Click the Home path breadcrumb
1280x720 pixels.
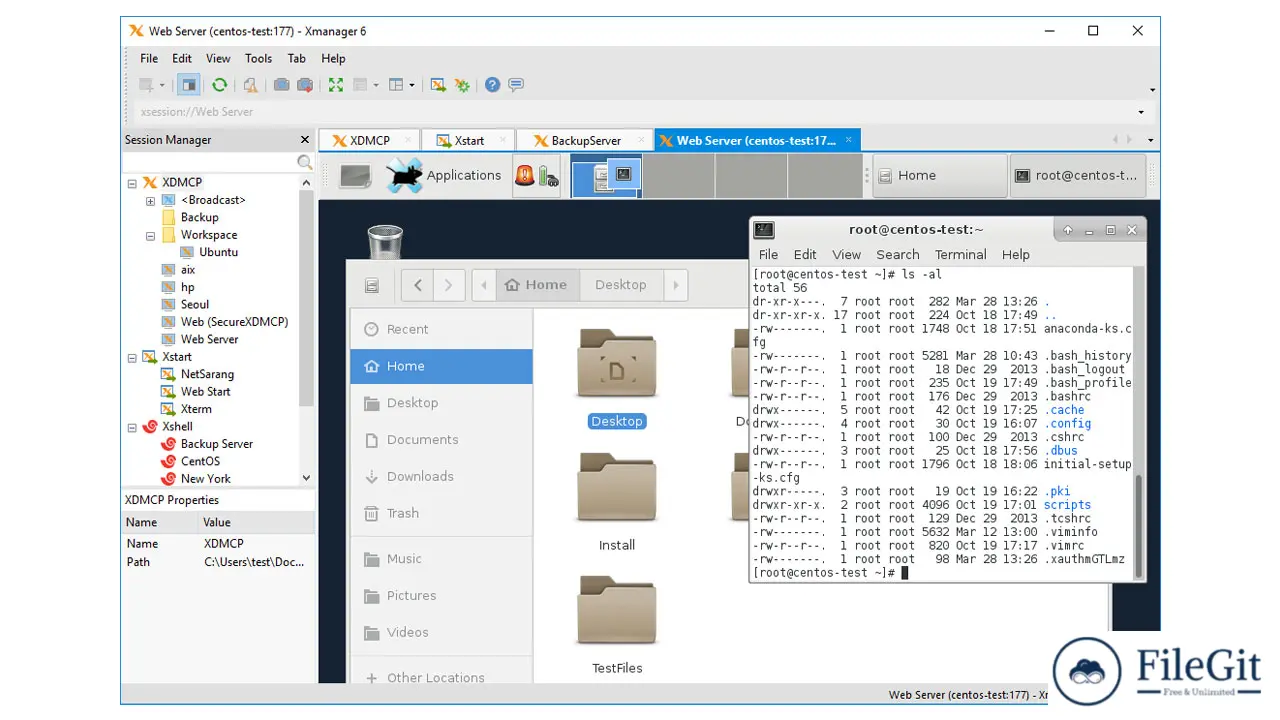point(536,285)
